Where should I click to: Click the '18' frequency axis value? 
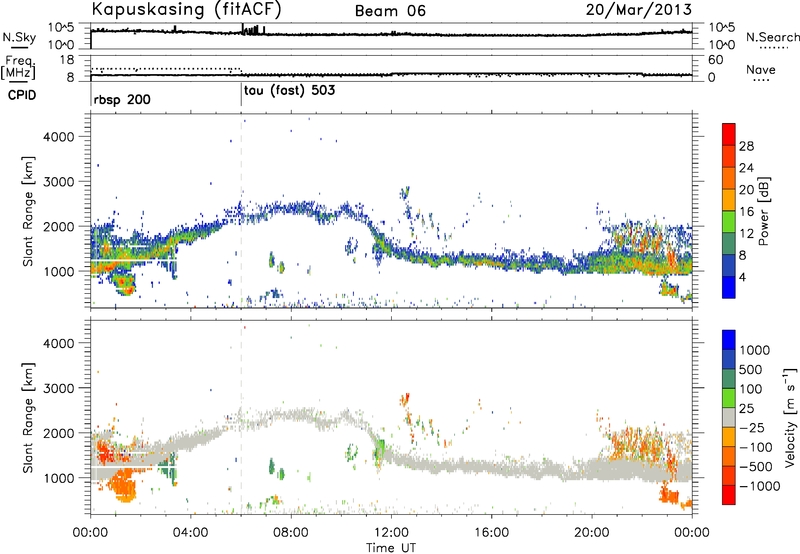pos(67,59)
